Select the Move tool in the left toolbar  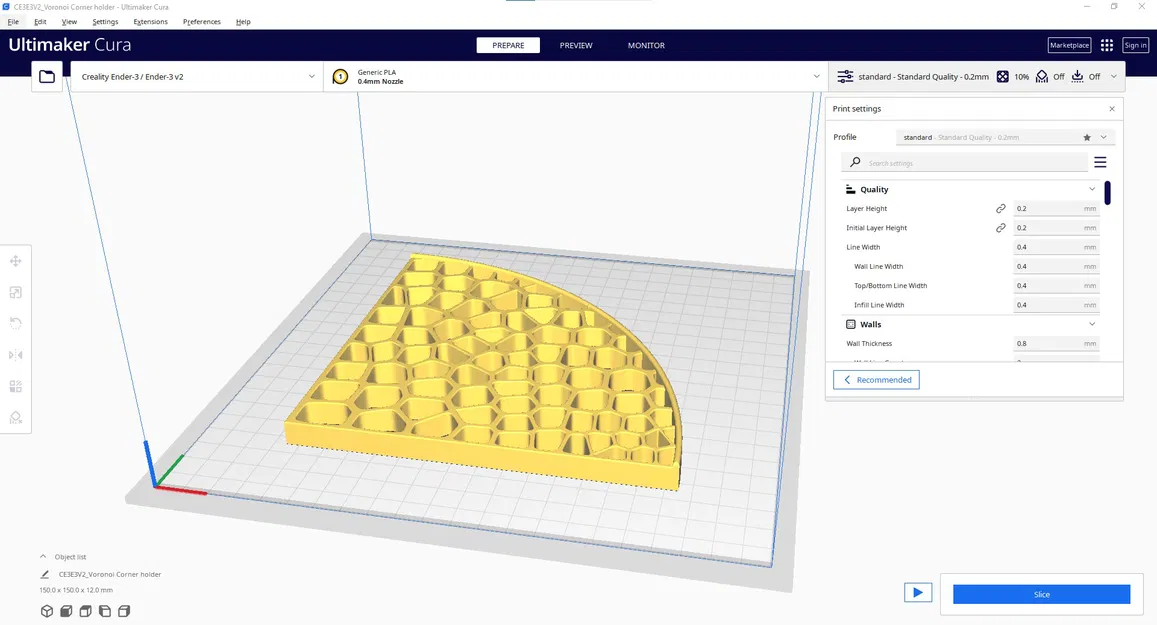point(15,260)
